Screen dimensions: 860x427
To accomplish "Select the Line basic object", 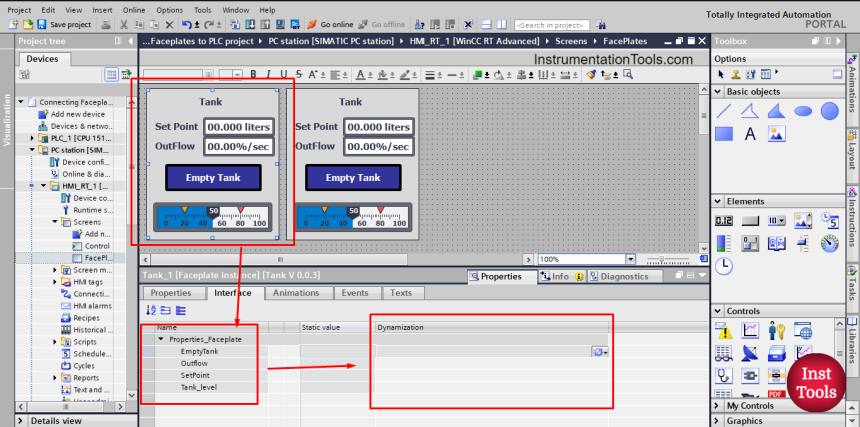I will point(724,111).
